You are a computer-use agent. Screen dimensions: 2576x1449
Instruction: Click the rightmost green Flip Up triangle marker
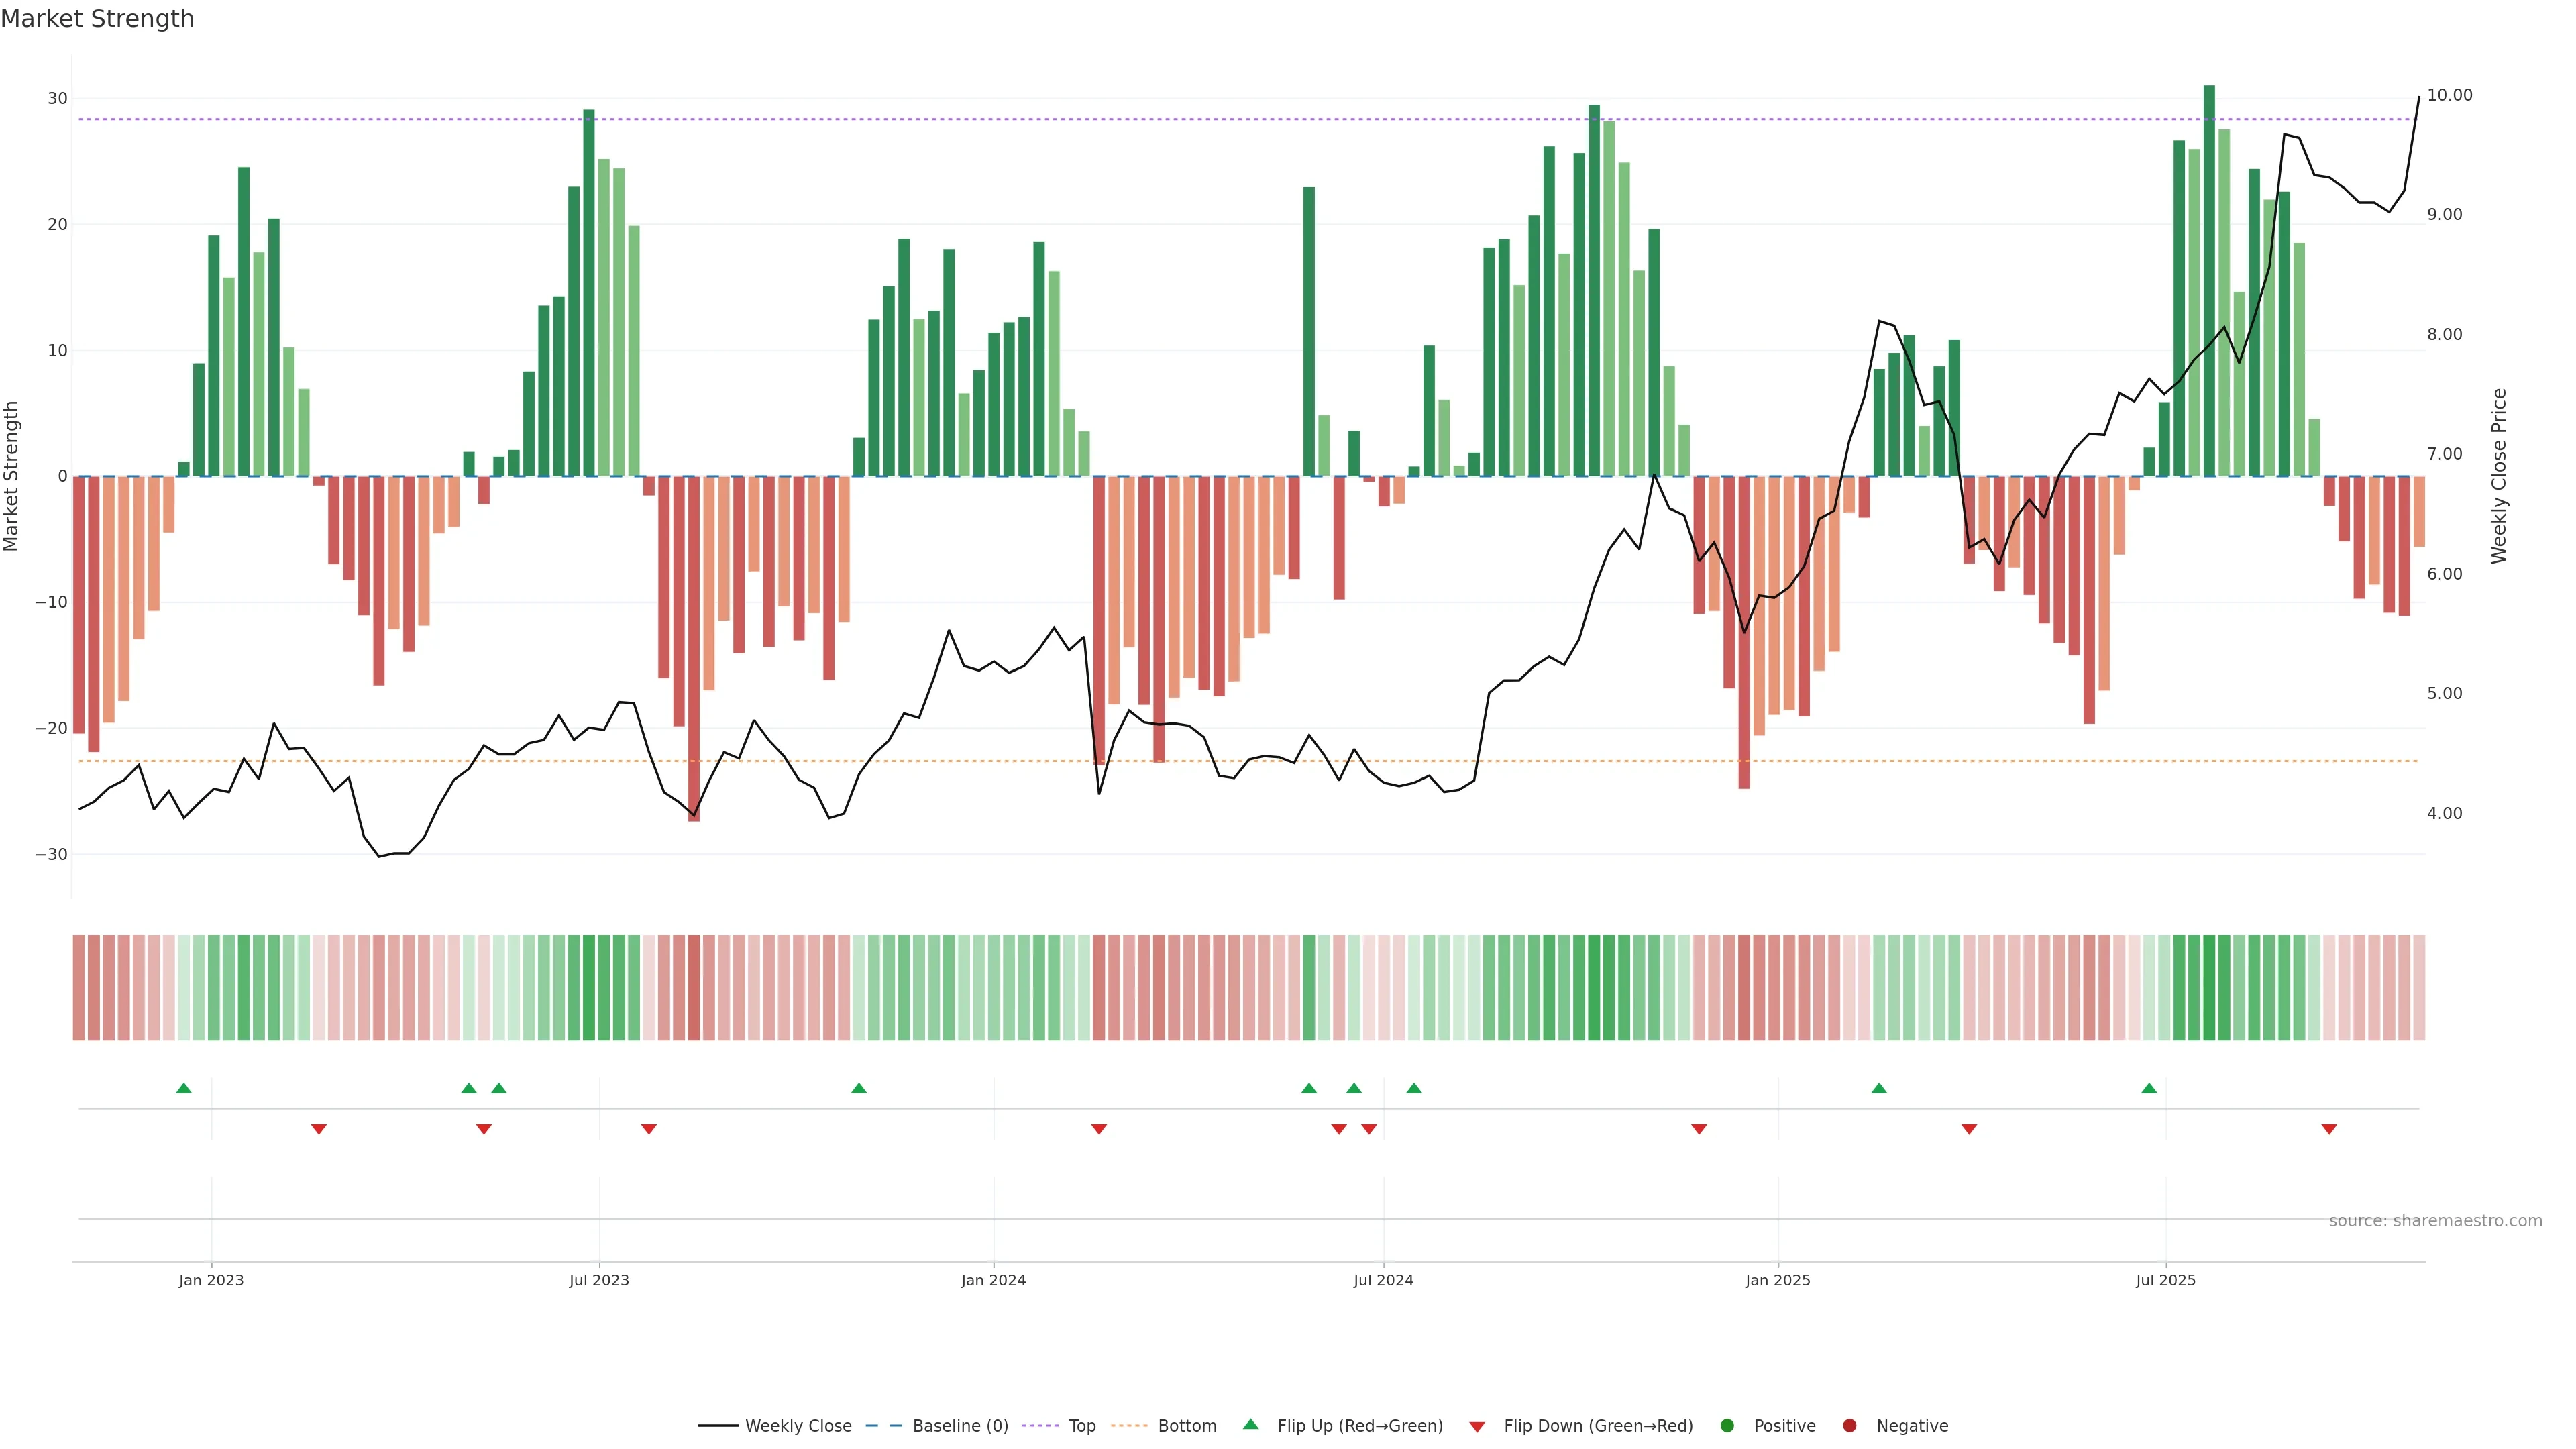tap(2149, 1088)
